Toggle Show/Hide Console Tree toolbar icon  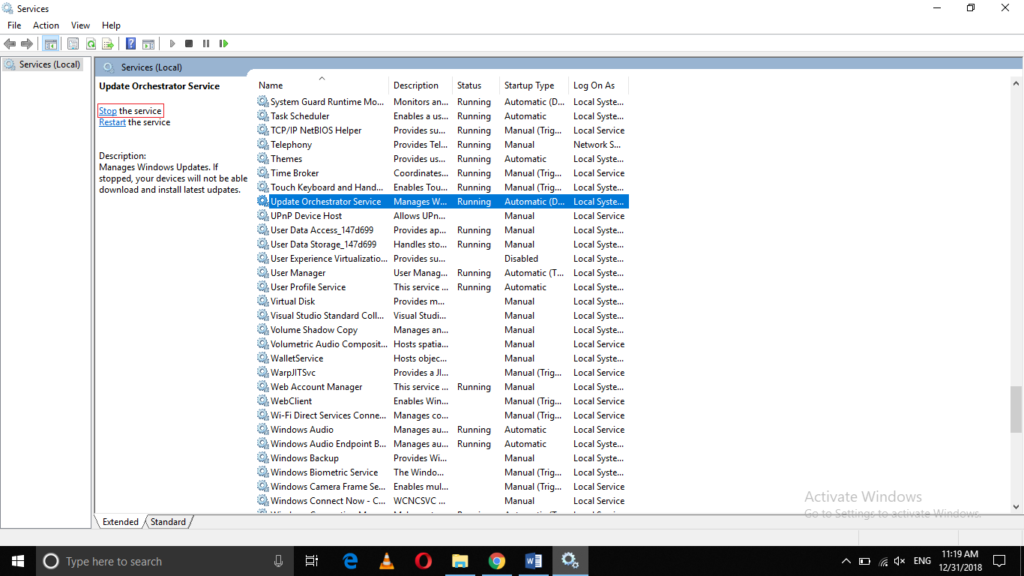tap(50, 44)
